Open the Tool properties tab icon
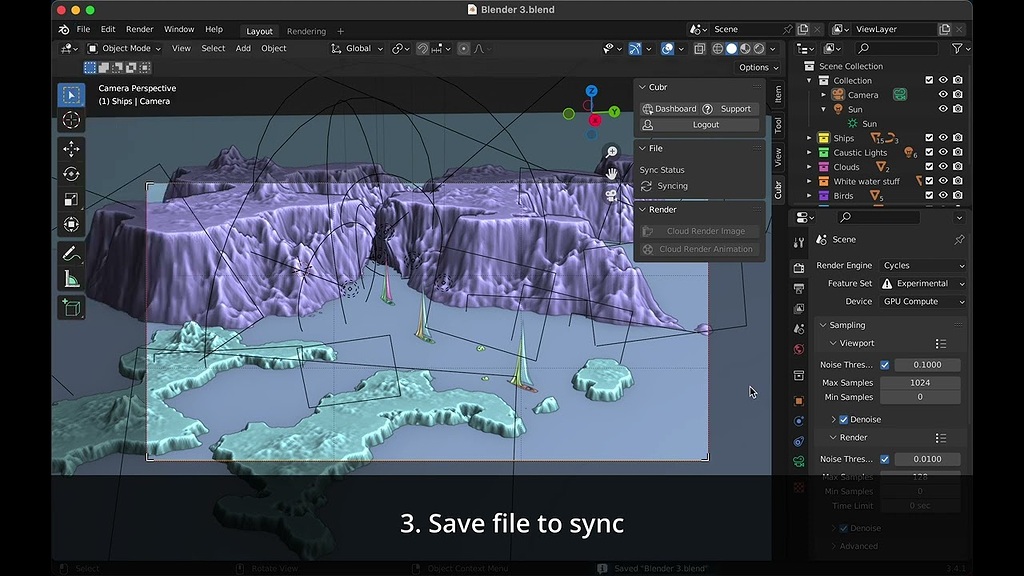1024x576 pixels. click(x=799, y=243)
